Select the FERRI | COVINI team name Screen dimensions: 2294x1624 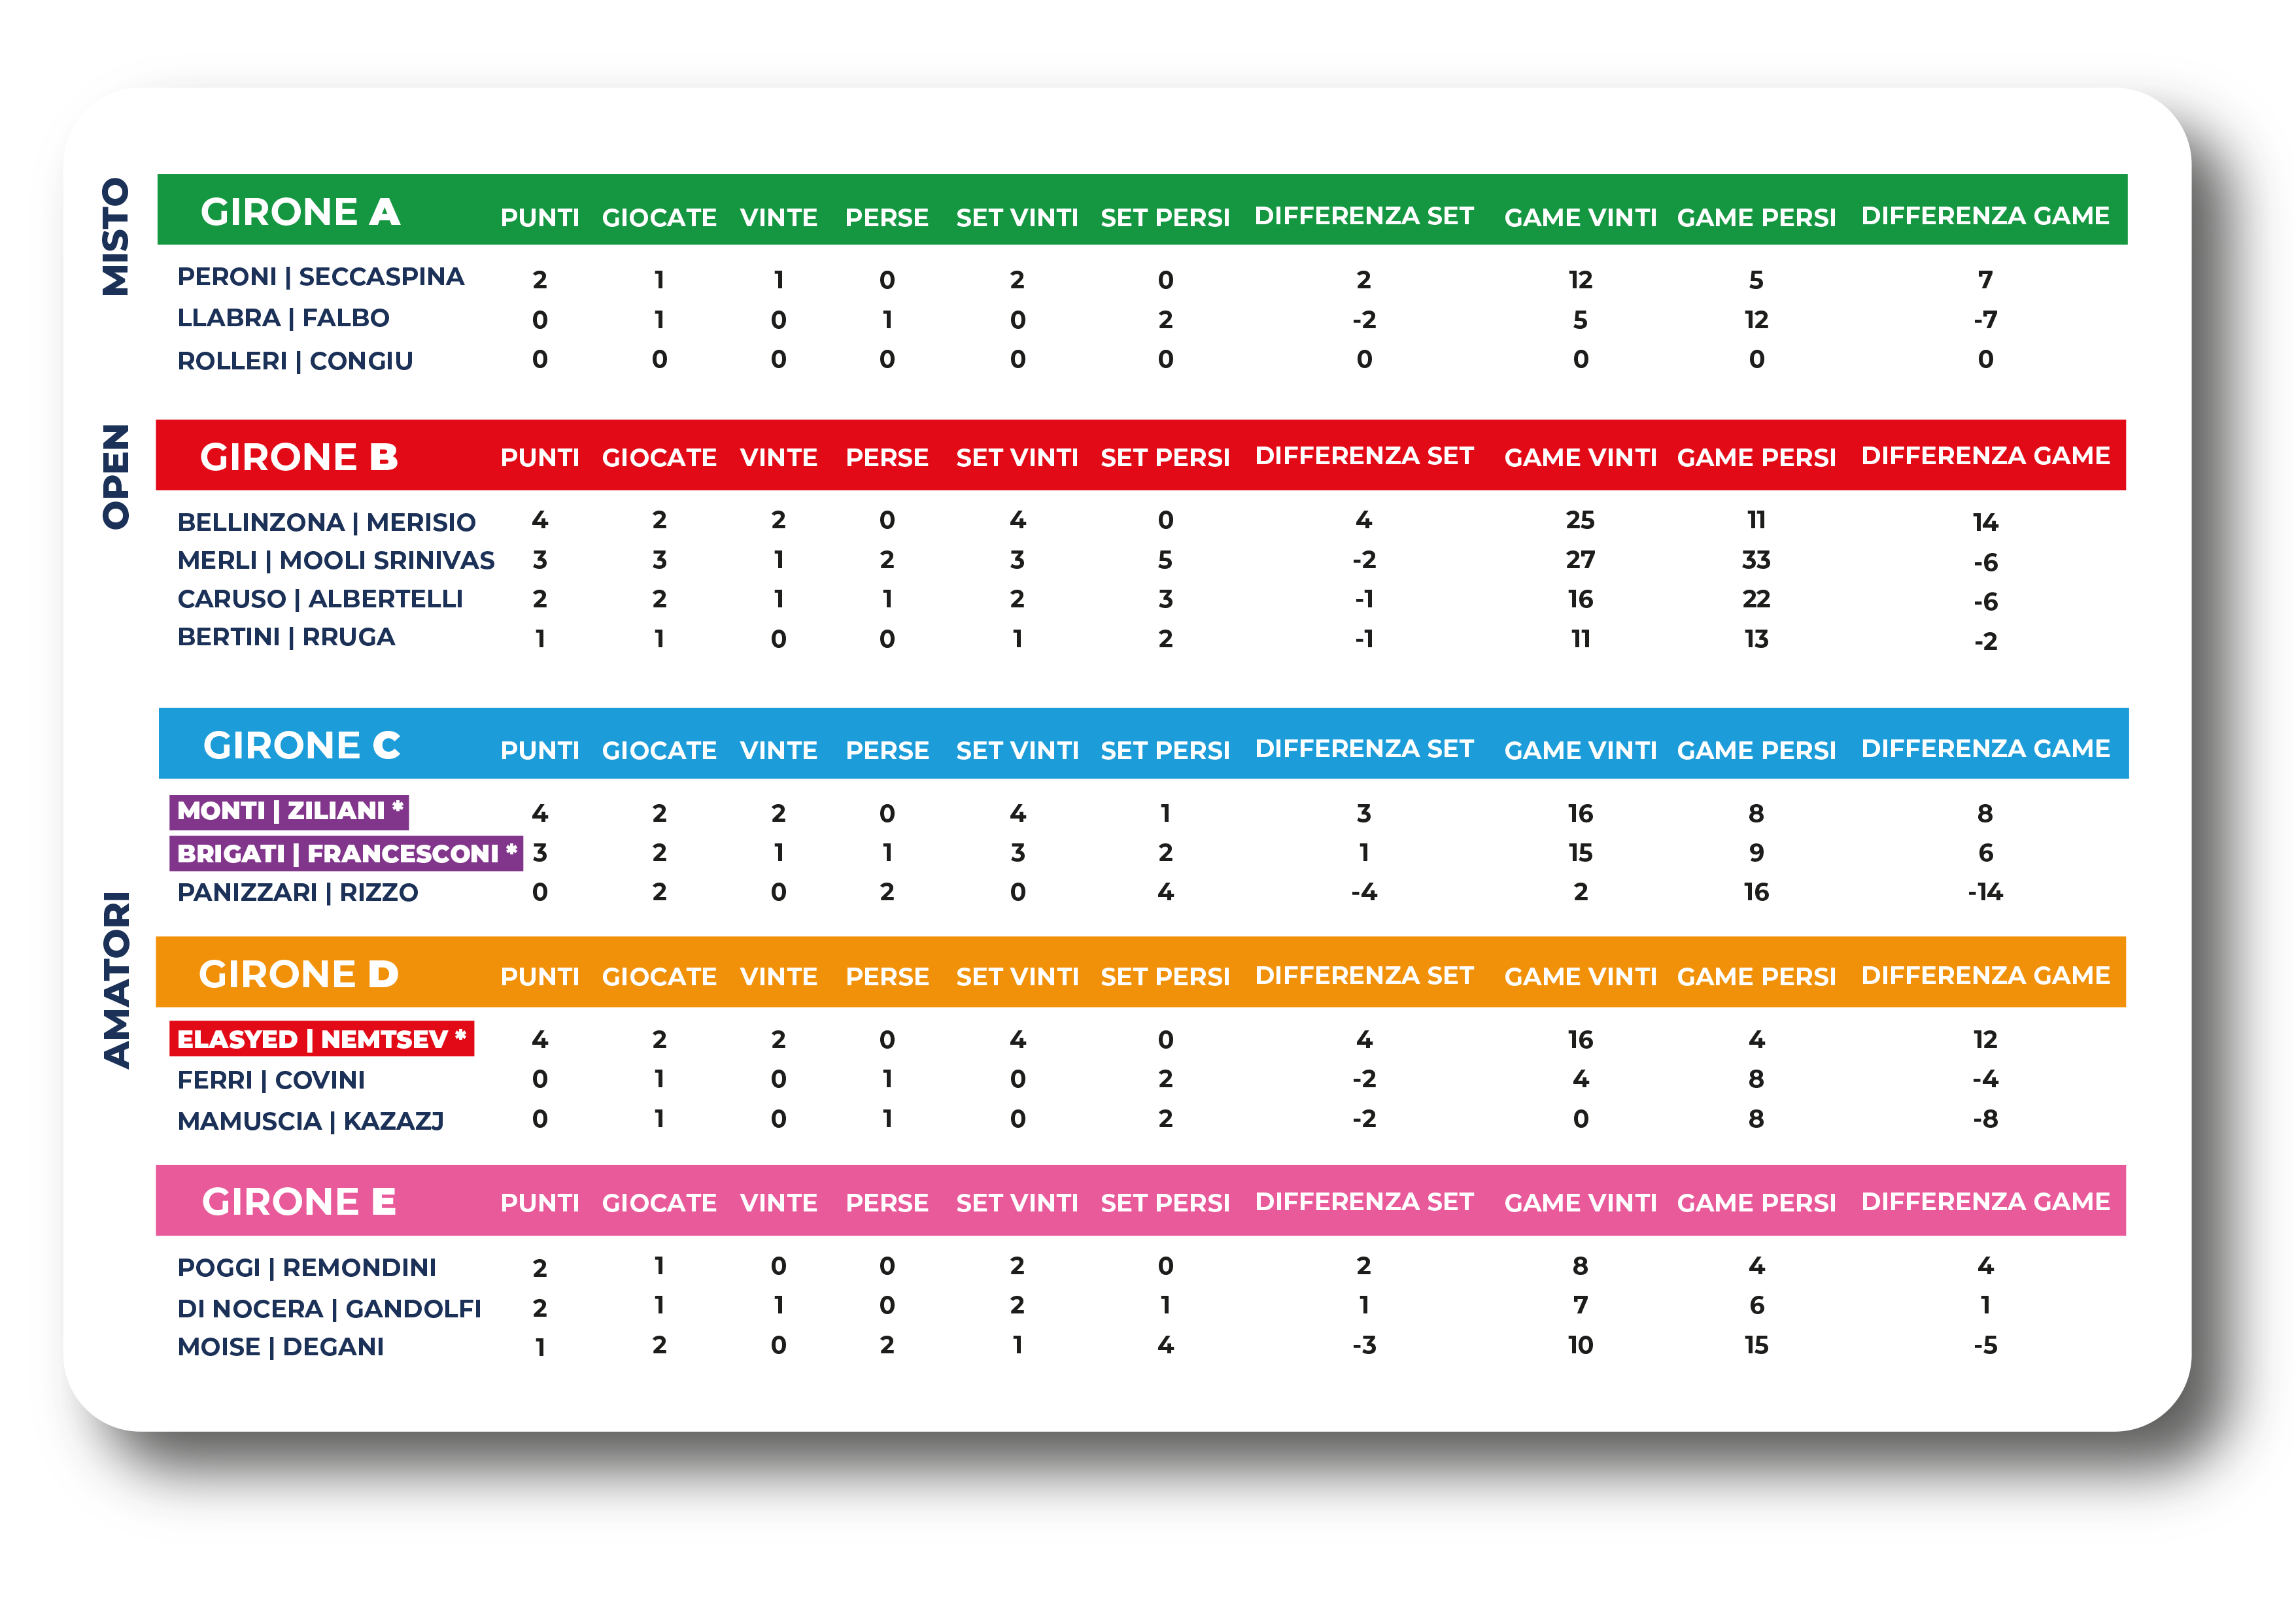(271, 1080)
